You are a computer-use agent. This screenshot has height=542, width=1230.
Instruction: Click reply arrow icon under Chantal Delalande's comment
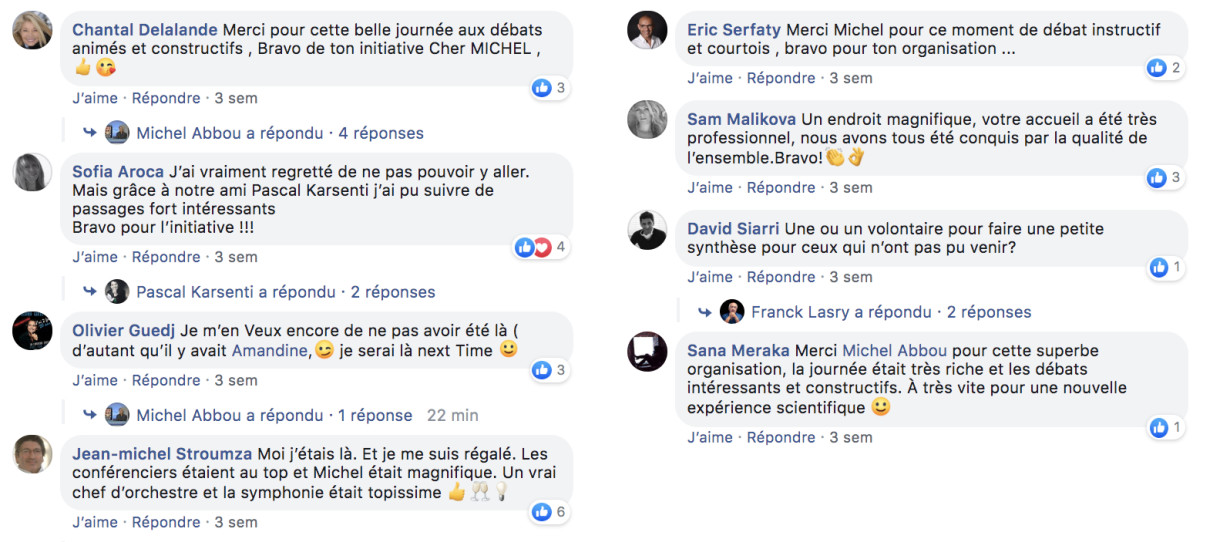[89, 133]
